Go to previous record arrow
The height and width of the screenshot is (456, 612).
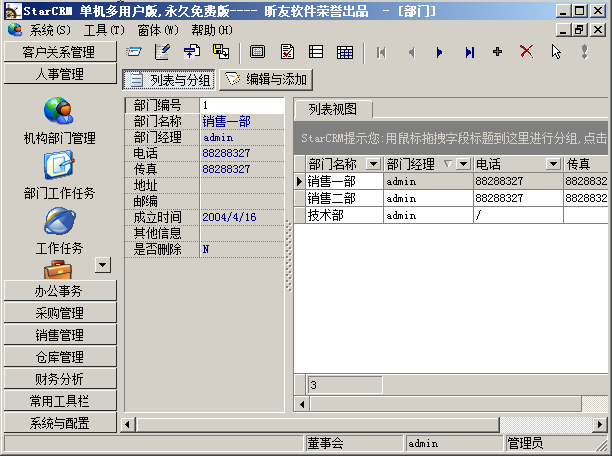click(411, 52)
